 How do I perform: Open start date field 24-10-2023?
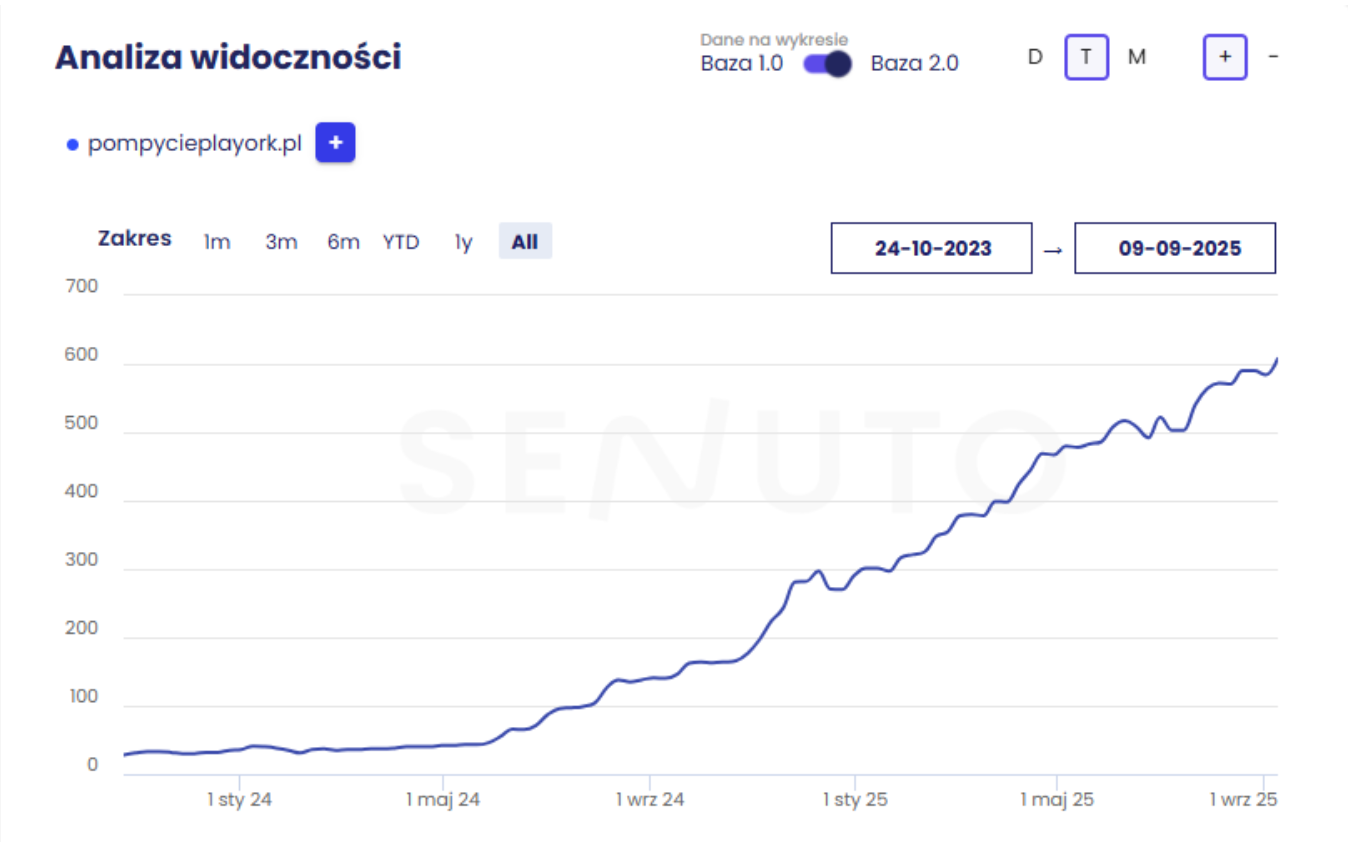coord(931,248)
